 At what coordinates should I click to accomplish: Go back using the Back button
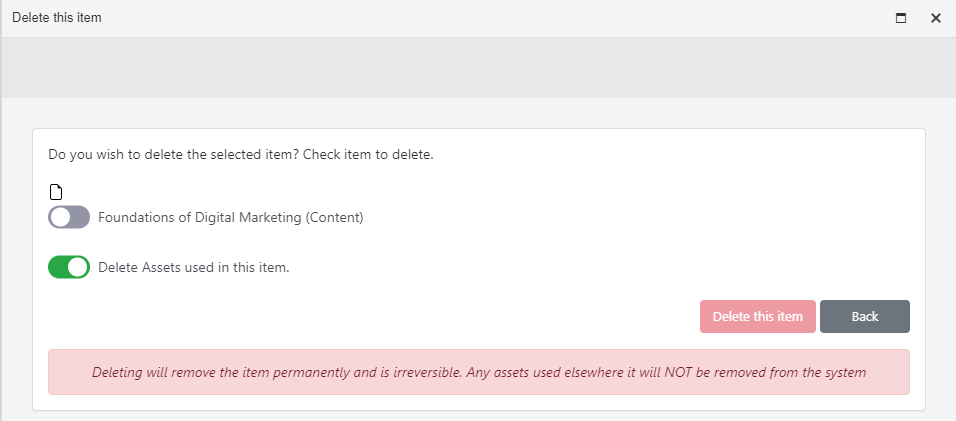pyautogui.click(x=865, y=316)
